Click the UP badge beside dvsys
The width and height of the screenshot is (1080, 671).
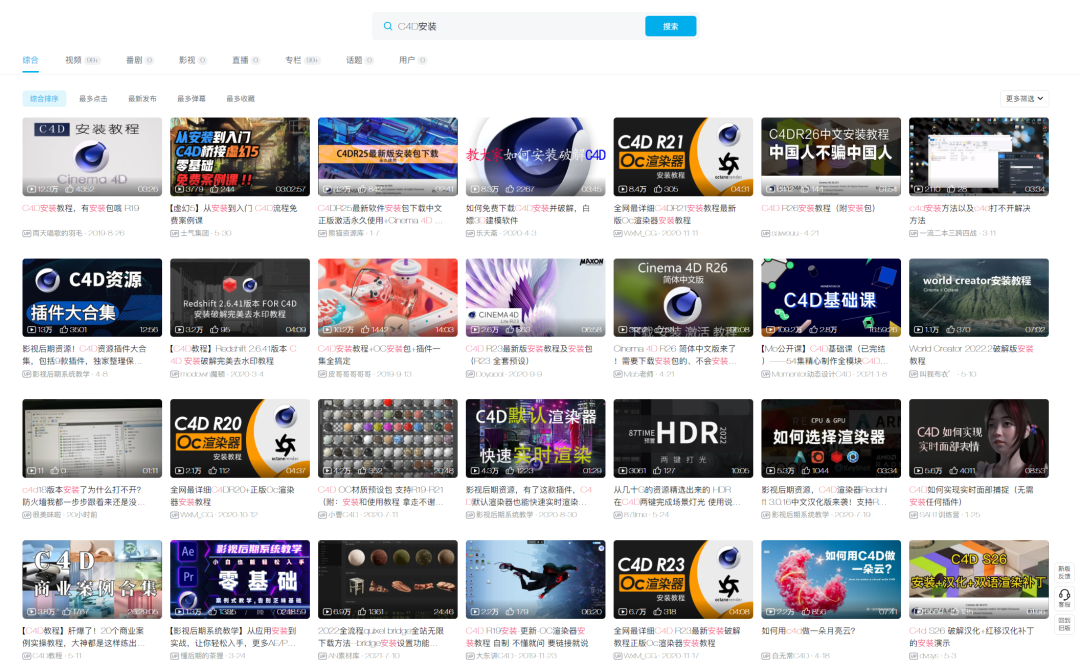(913, 656)
